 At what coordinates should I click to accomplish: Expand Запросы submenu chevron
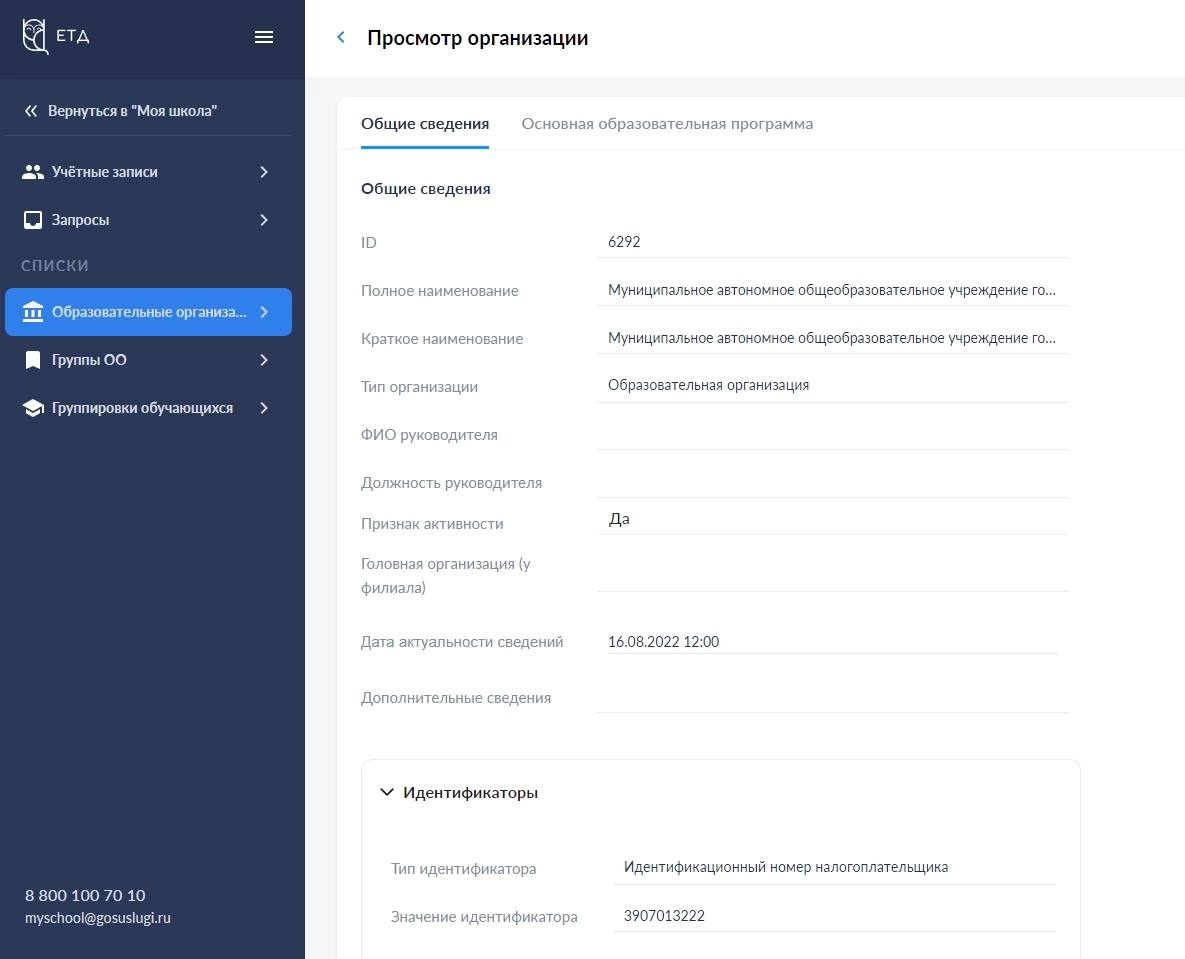coord(264,220)
